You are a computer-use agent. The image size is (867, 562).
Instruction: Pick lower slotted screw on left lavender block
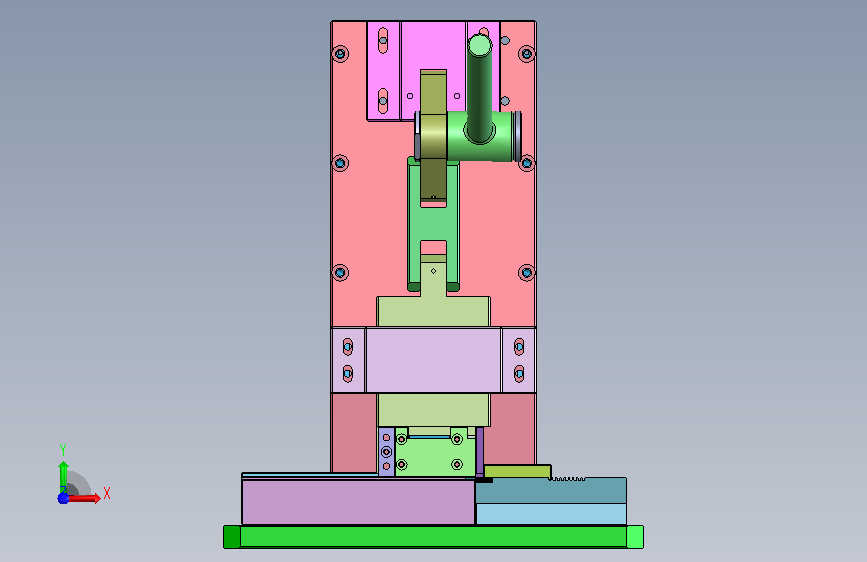point(347,374)
